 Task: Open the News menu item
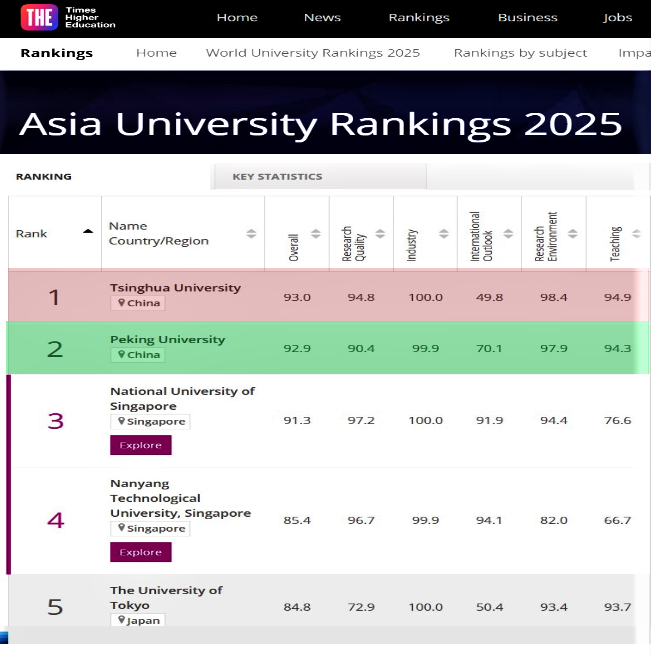click(322, 17)
